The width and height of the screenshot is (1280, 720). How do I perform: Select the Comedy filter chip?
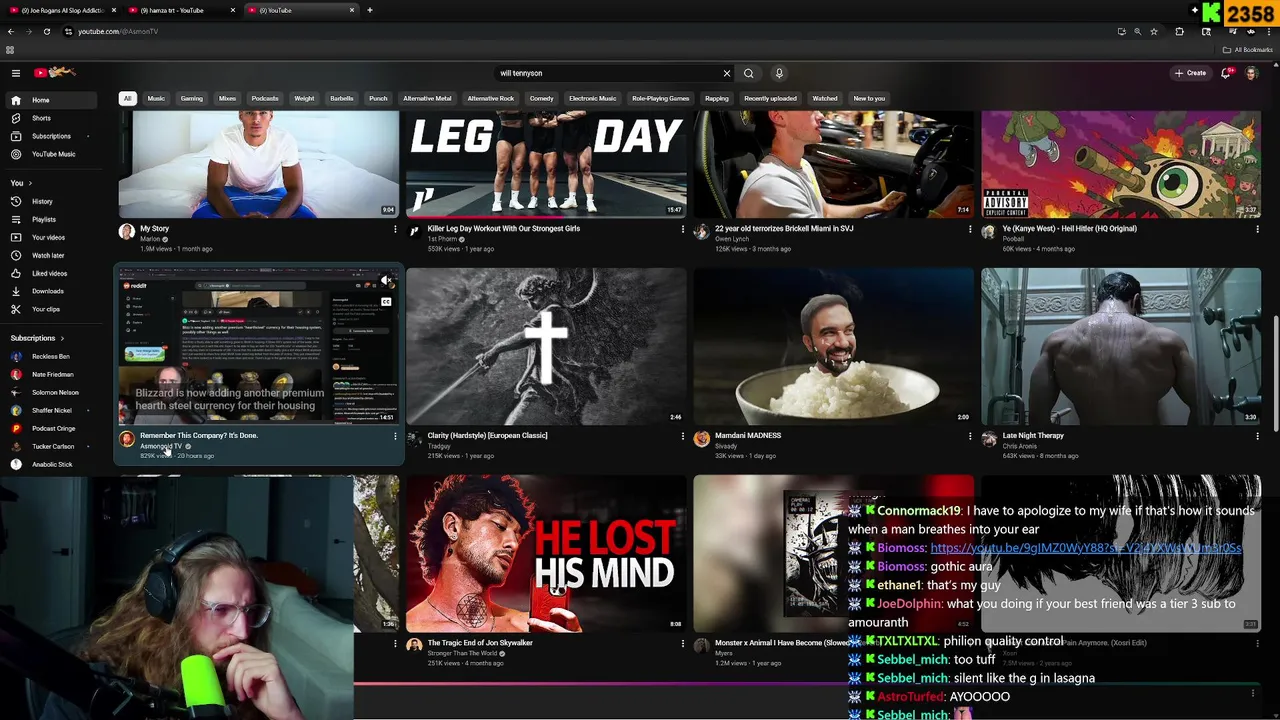(542, 98)
